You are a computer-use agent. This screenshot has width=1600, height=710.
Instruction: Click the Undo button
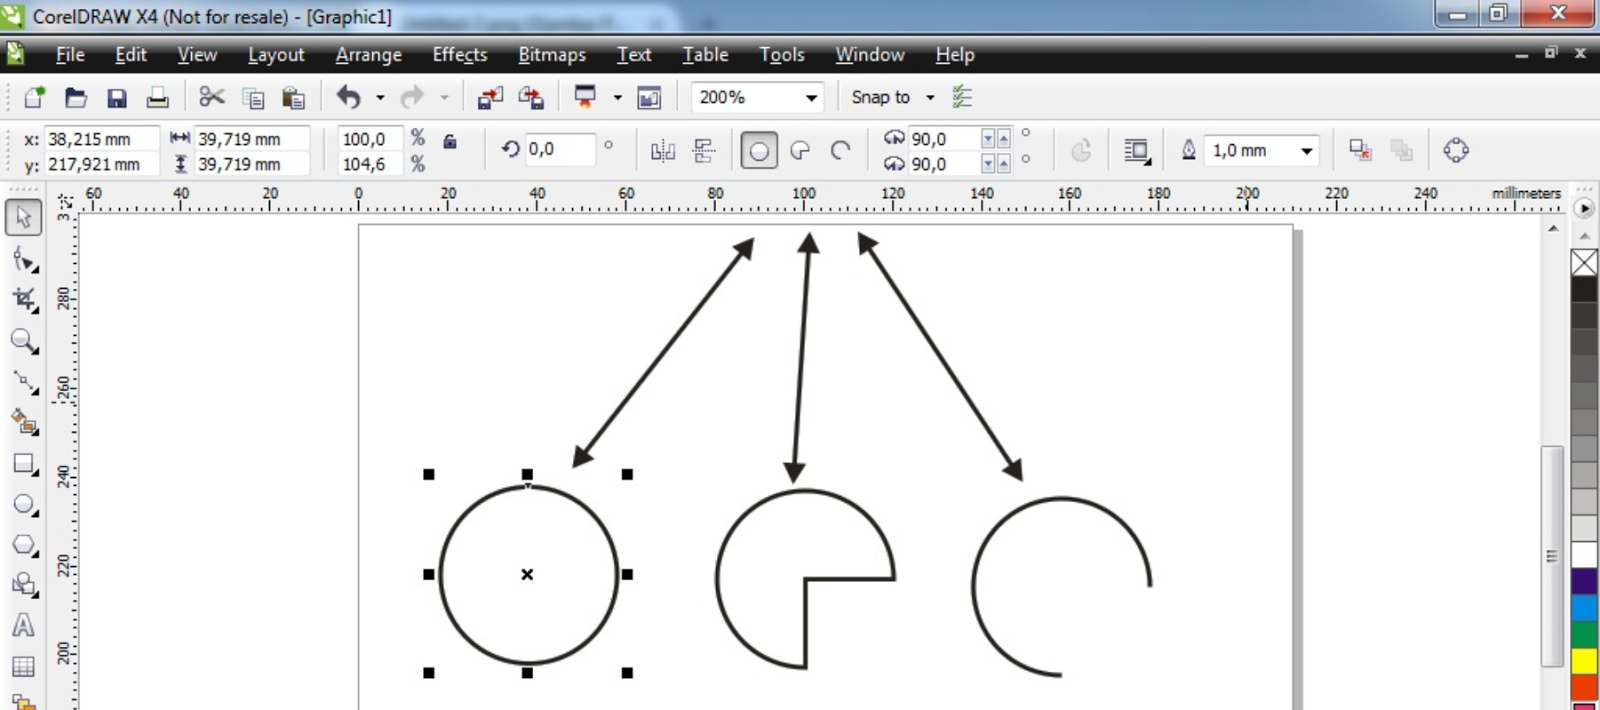[x=348, y=97]
